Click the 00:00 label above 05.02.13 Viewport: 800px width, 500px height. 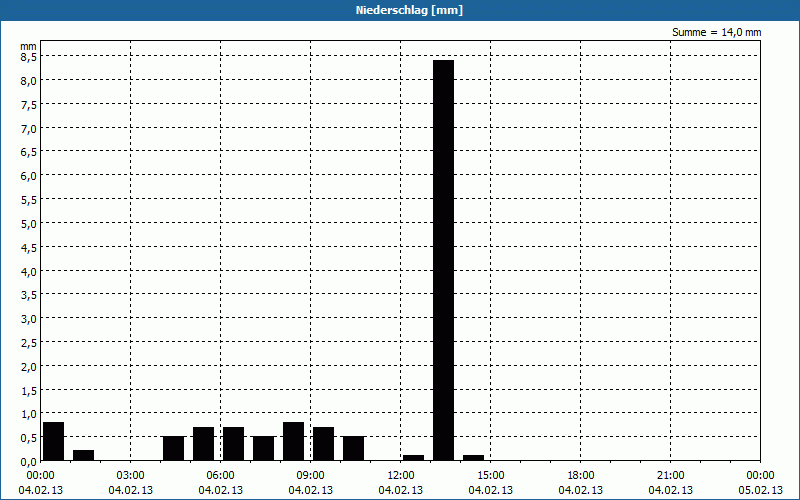760,476
